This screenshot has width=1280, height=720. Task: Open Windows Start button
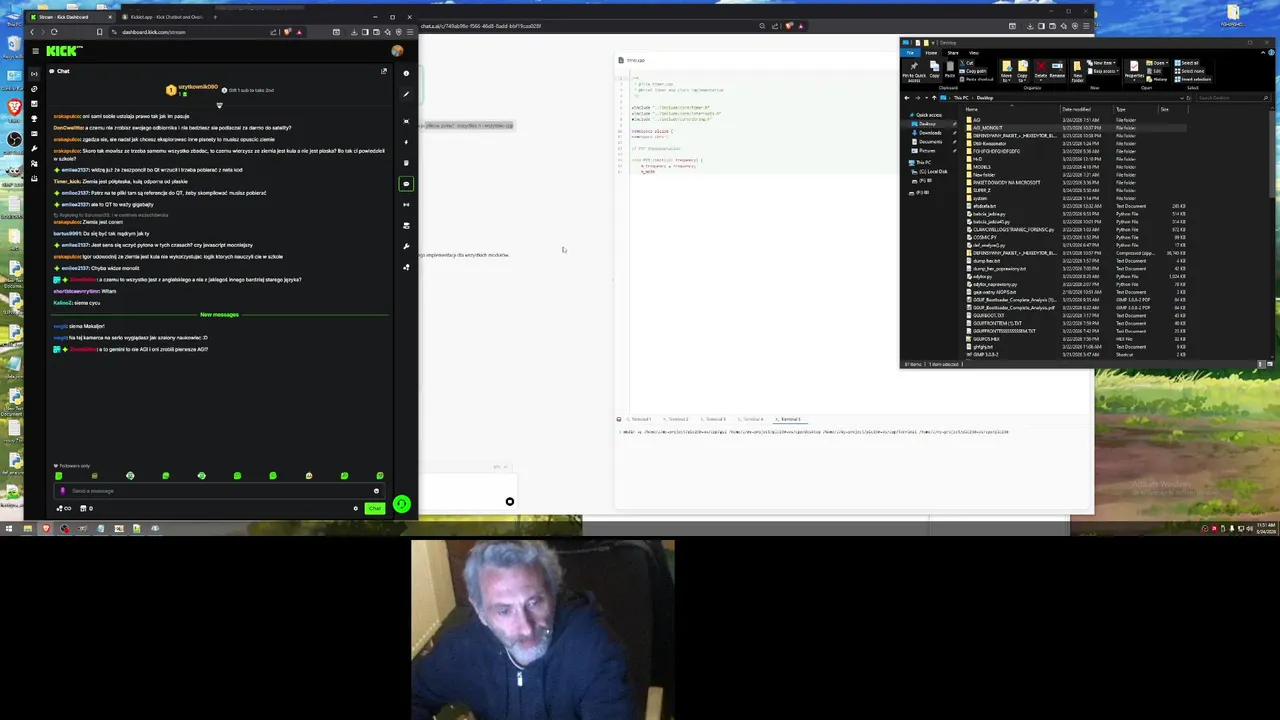pos(9,529)
